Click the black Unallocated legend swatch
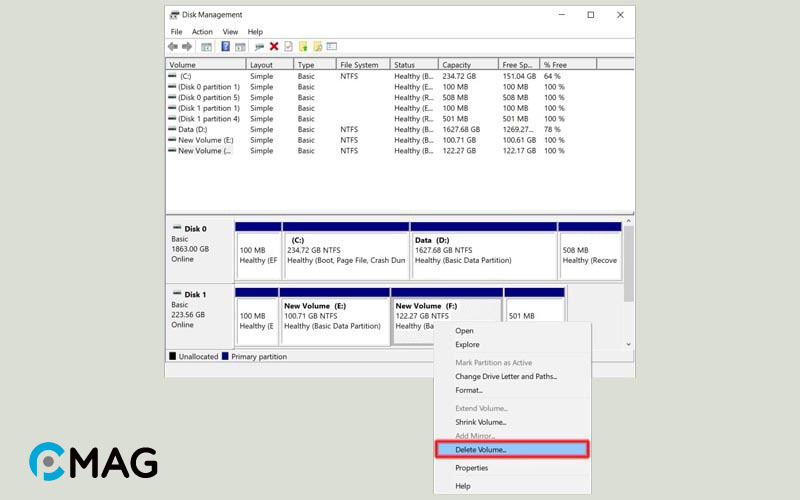The height and width of the screenshot is (500, 800). (x=172, y=356)
